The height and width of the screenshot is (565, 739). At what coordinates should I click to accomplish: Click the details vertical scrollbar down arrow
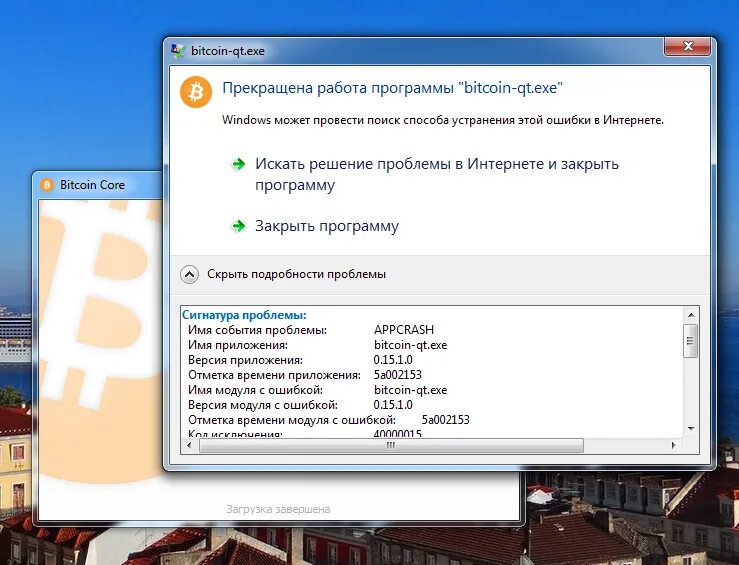[691, 428]
